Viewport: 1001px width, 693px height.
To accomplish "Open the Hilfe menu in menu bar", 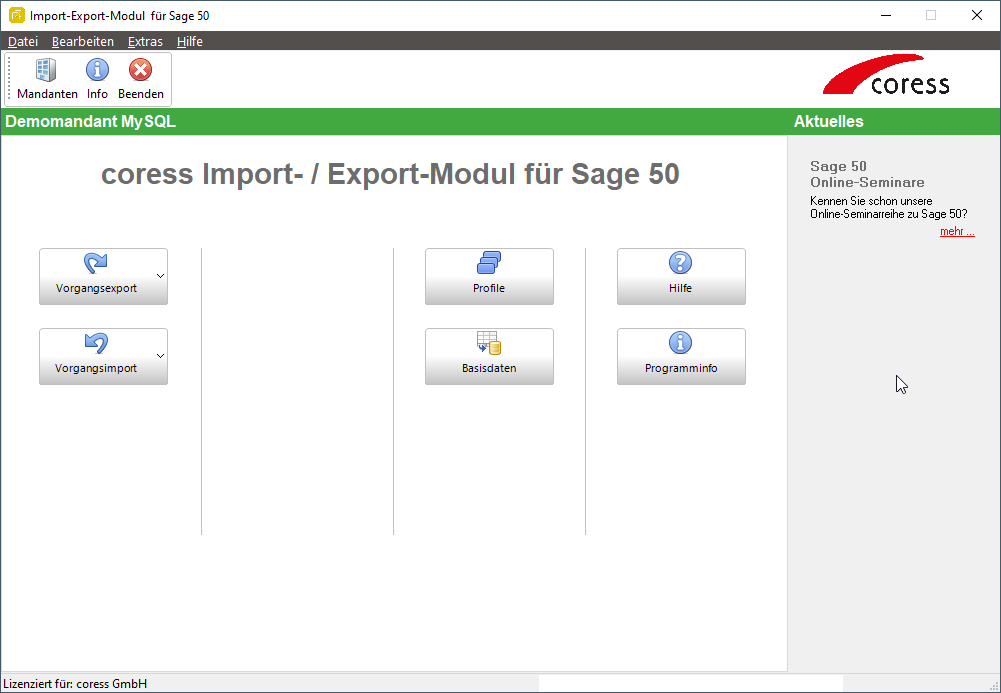I will [190, 41].
